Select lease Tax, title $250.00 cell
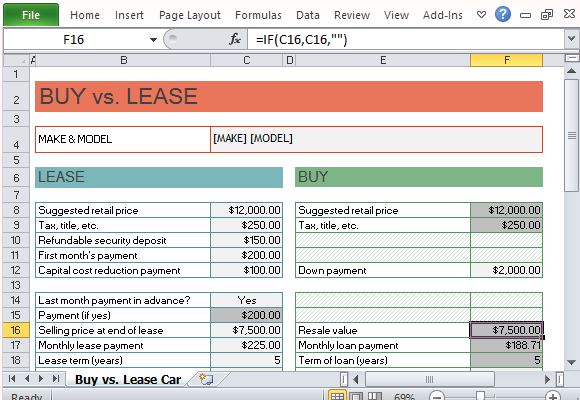This screenshot has height=400, width=580. click(x=247, y=225)
